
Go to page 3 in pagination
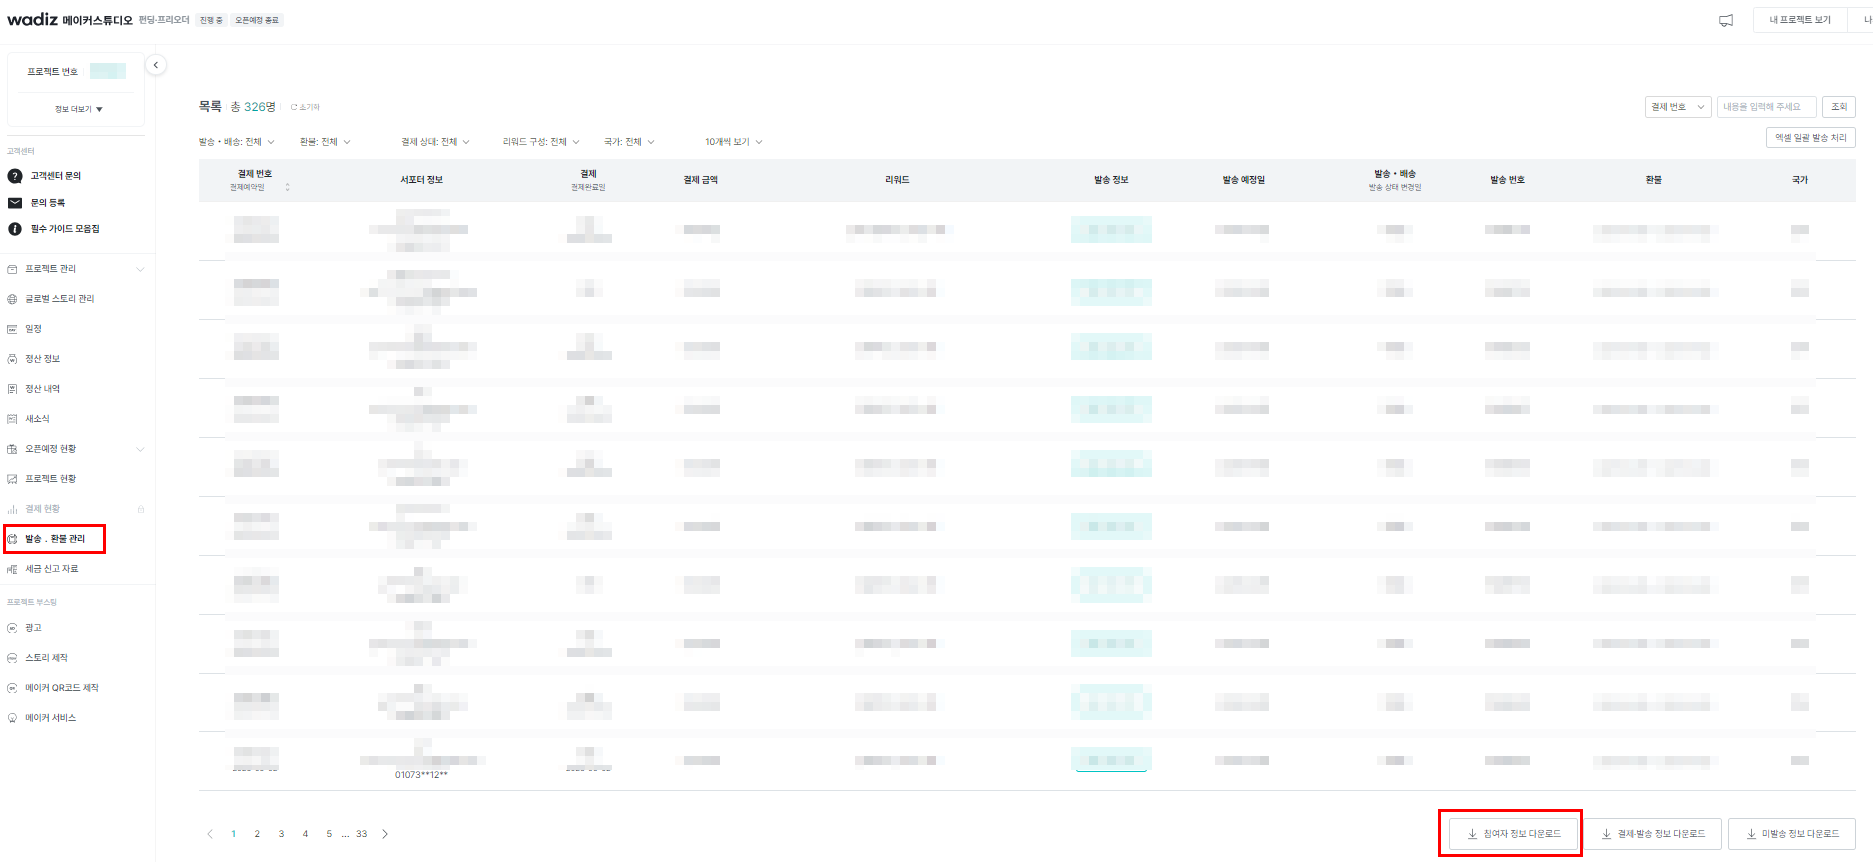281,834
